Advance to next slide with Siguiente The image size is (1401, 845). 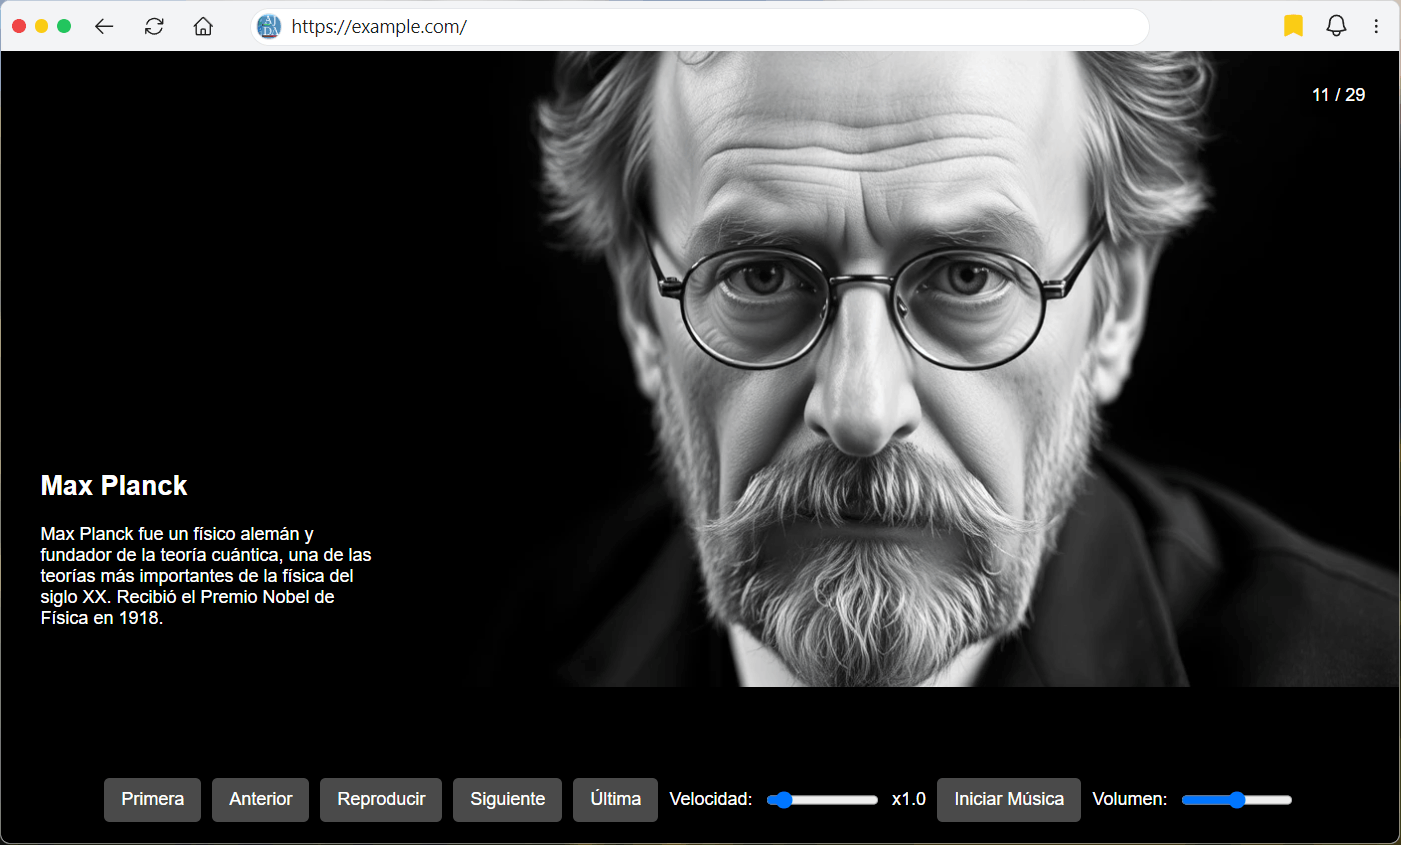point(507,799)
